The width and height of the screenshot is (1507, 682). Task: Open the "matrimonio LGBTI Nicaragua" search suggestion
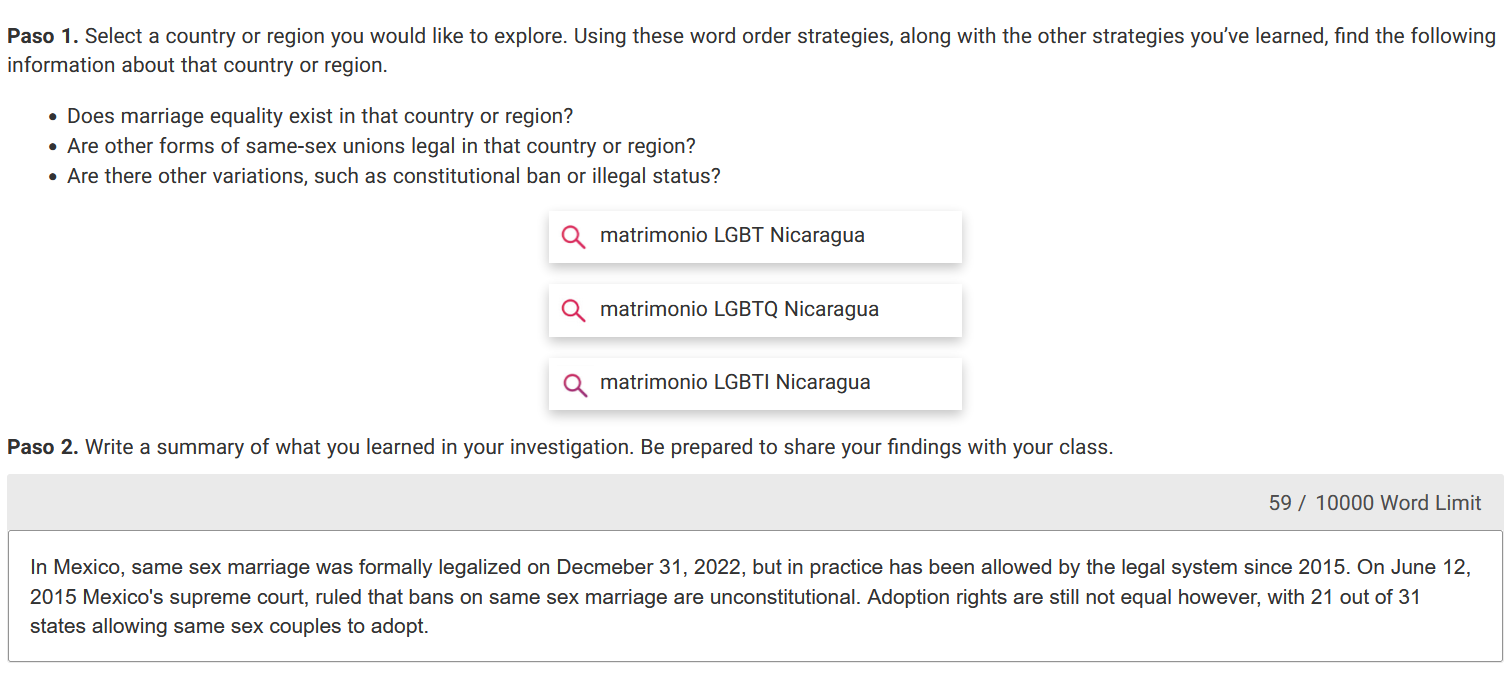pyautogui.click(x=755, y=383)
